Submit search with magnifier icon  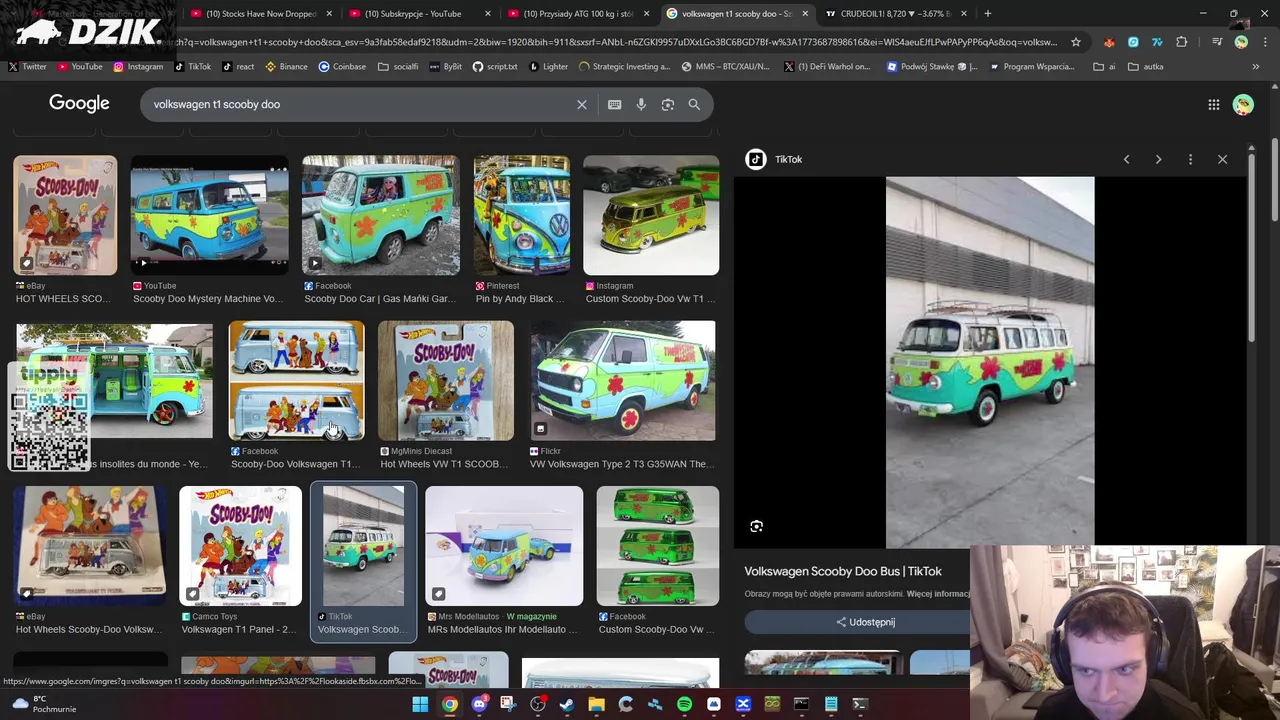point(694,104)
